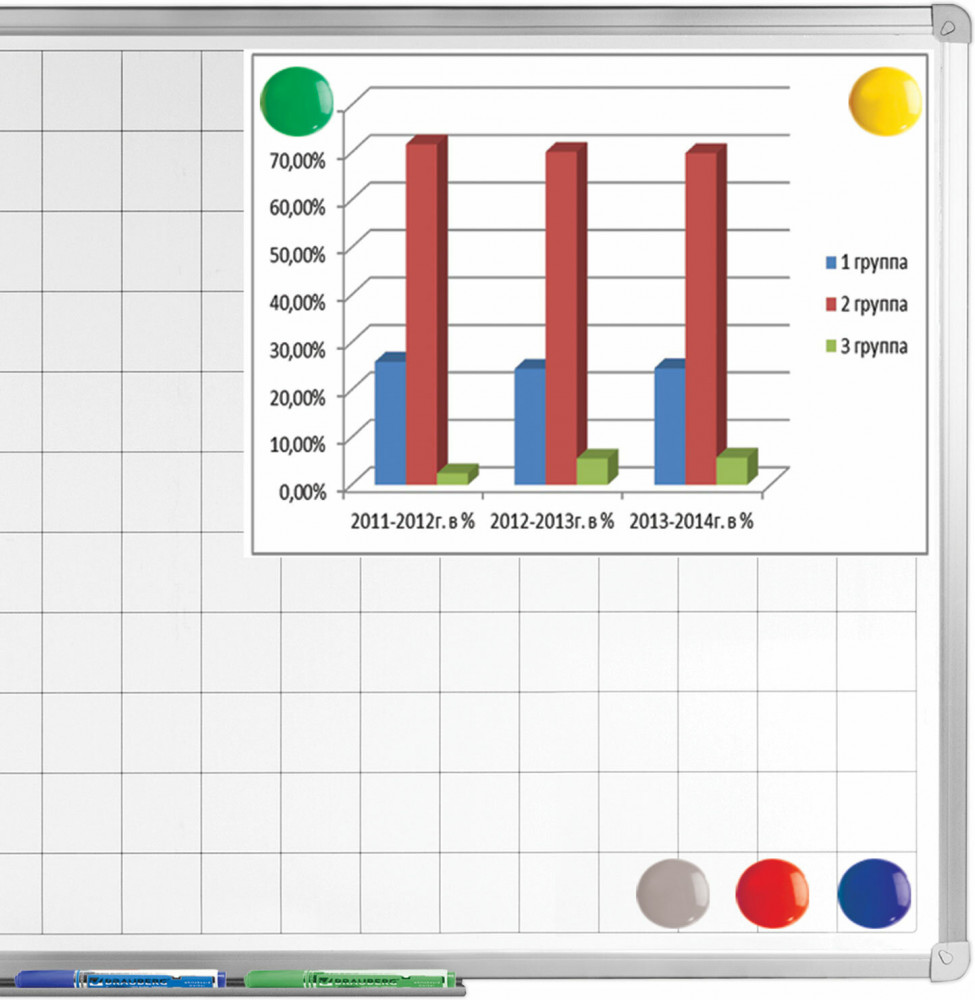
Task: Select the "2 группа" legend label
Action: pos(873,304)
